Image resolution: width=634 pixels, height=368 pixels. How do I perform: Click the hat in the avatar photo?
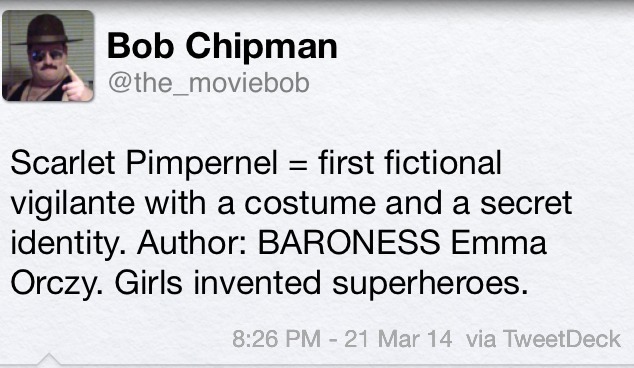46,31
